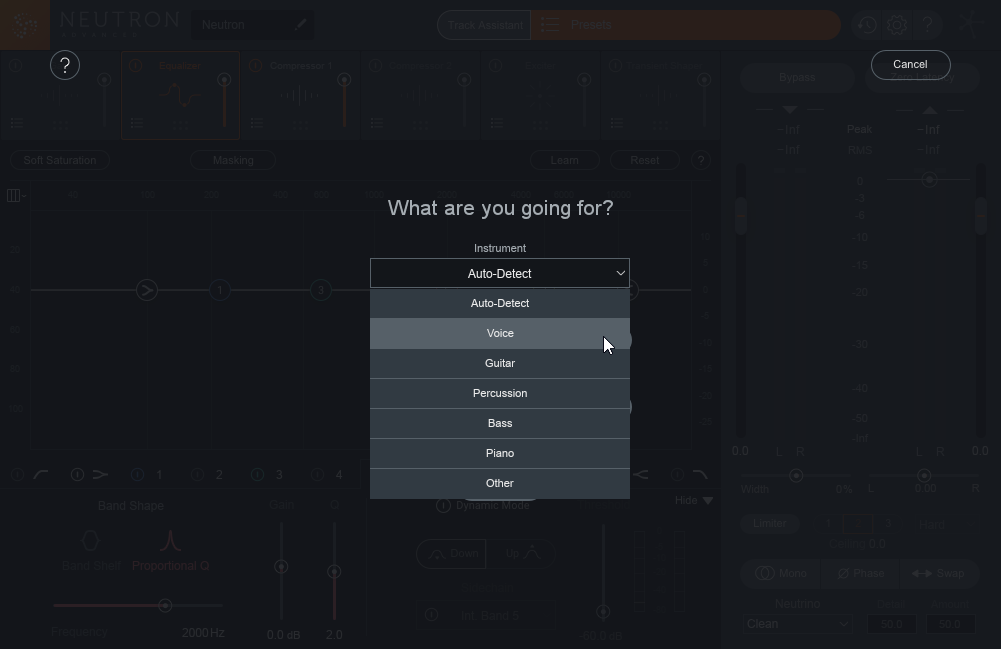Click the Neutrino Amount value field

[x=949, y=623]
